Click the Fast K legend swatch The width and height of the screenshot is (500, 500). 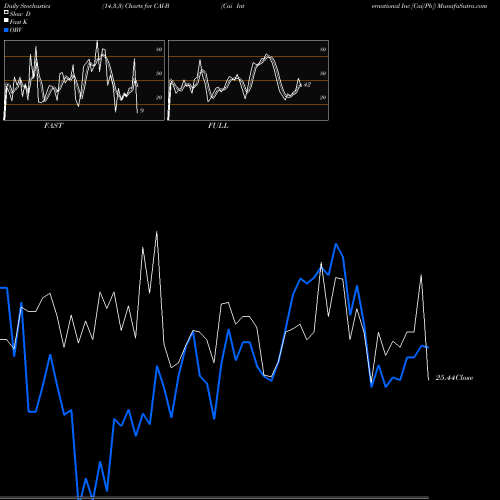click(x=6, y=21)
